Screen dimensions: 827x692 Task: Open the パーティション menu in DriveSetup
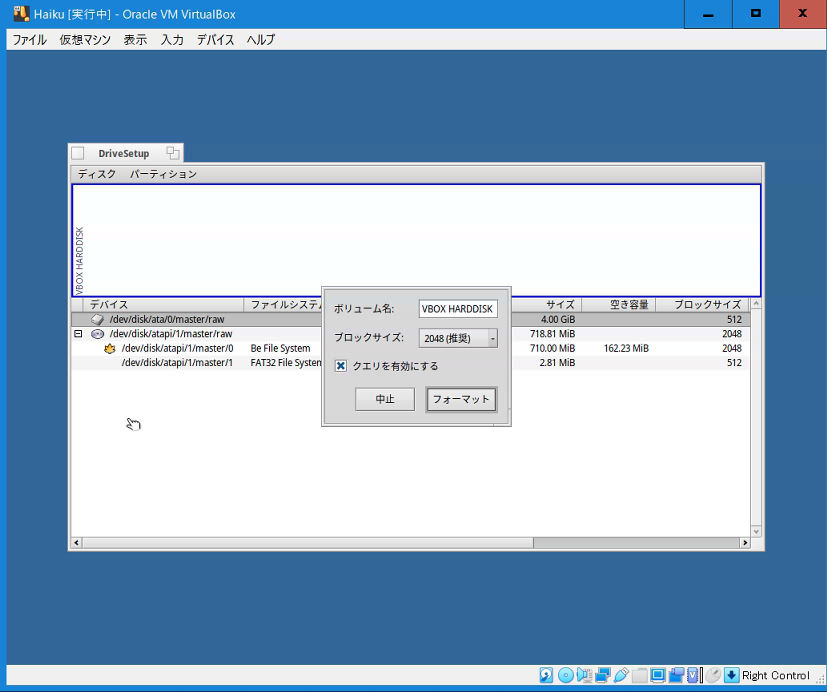164,174
